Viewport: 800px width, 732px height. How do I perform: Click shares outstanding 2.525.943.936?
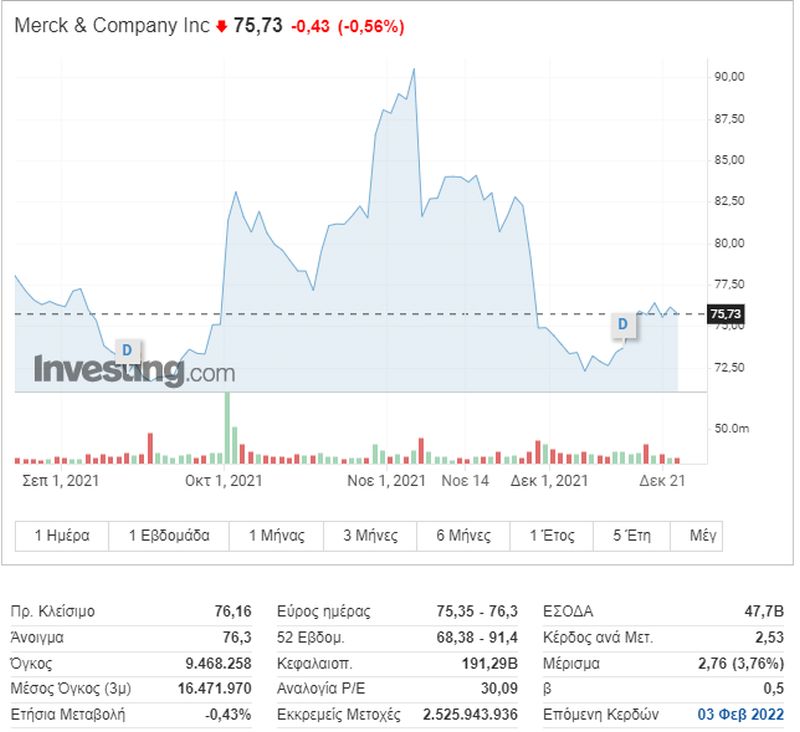coord(470,714)
